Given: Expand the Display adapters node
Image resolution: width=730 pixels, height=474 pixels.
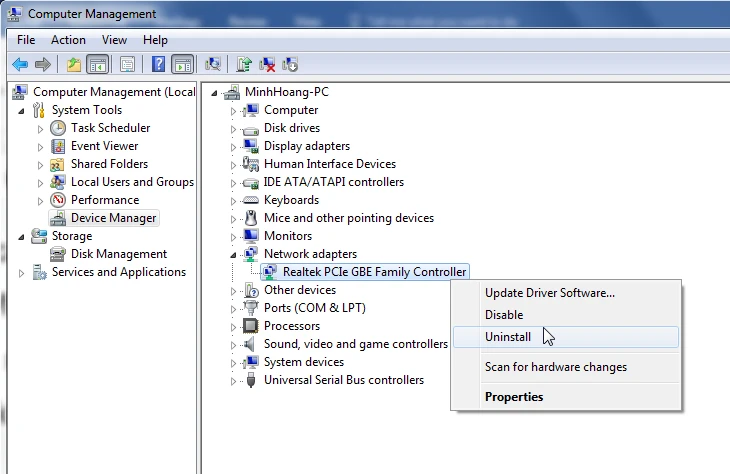Looking at the screenshot, I should 233,147.
